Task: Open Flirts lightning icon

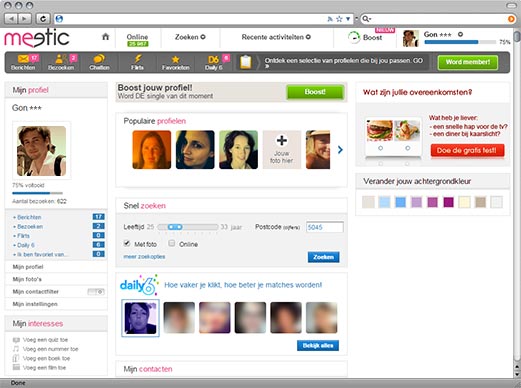Action: pyautogui.click(x=138, y=59)
